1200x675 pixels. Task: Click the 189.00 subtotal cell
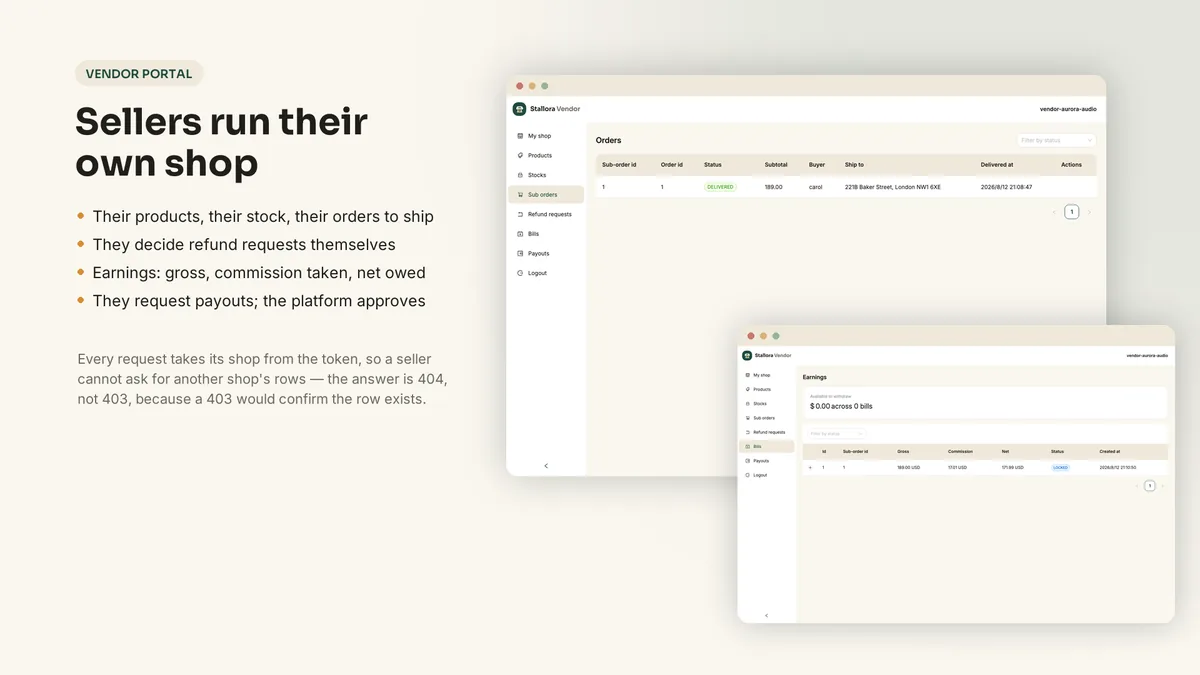(774, 187)
